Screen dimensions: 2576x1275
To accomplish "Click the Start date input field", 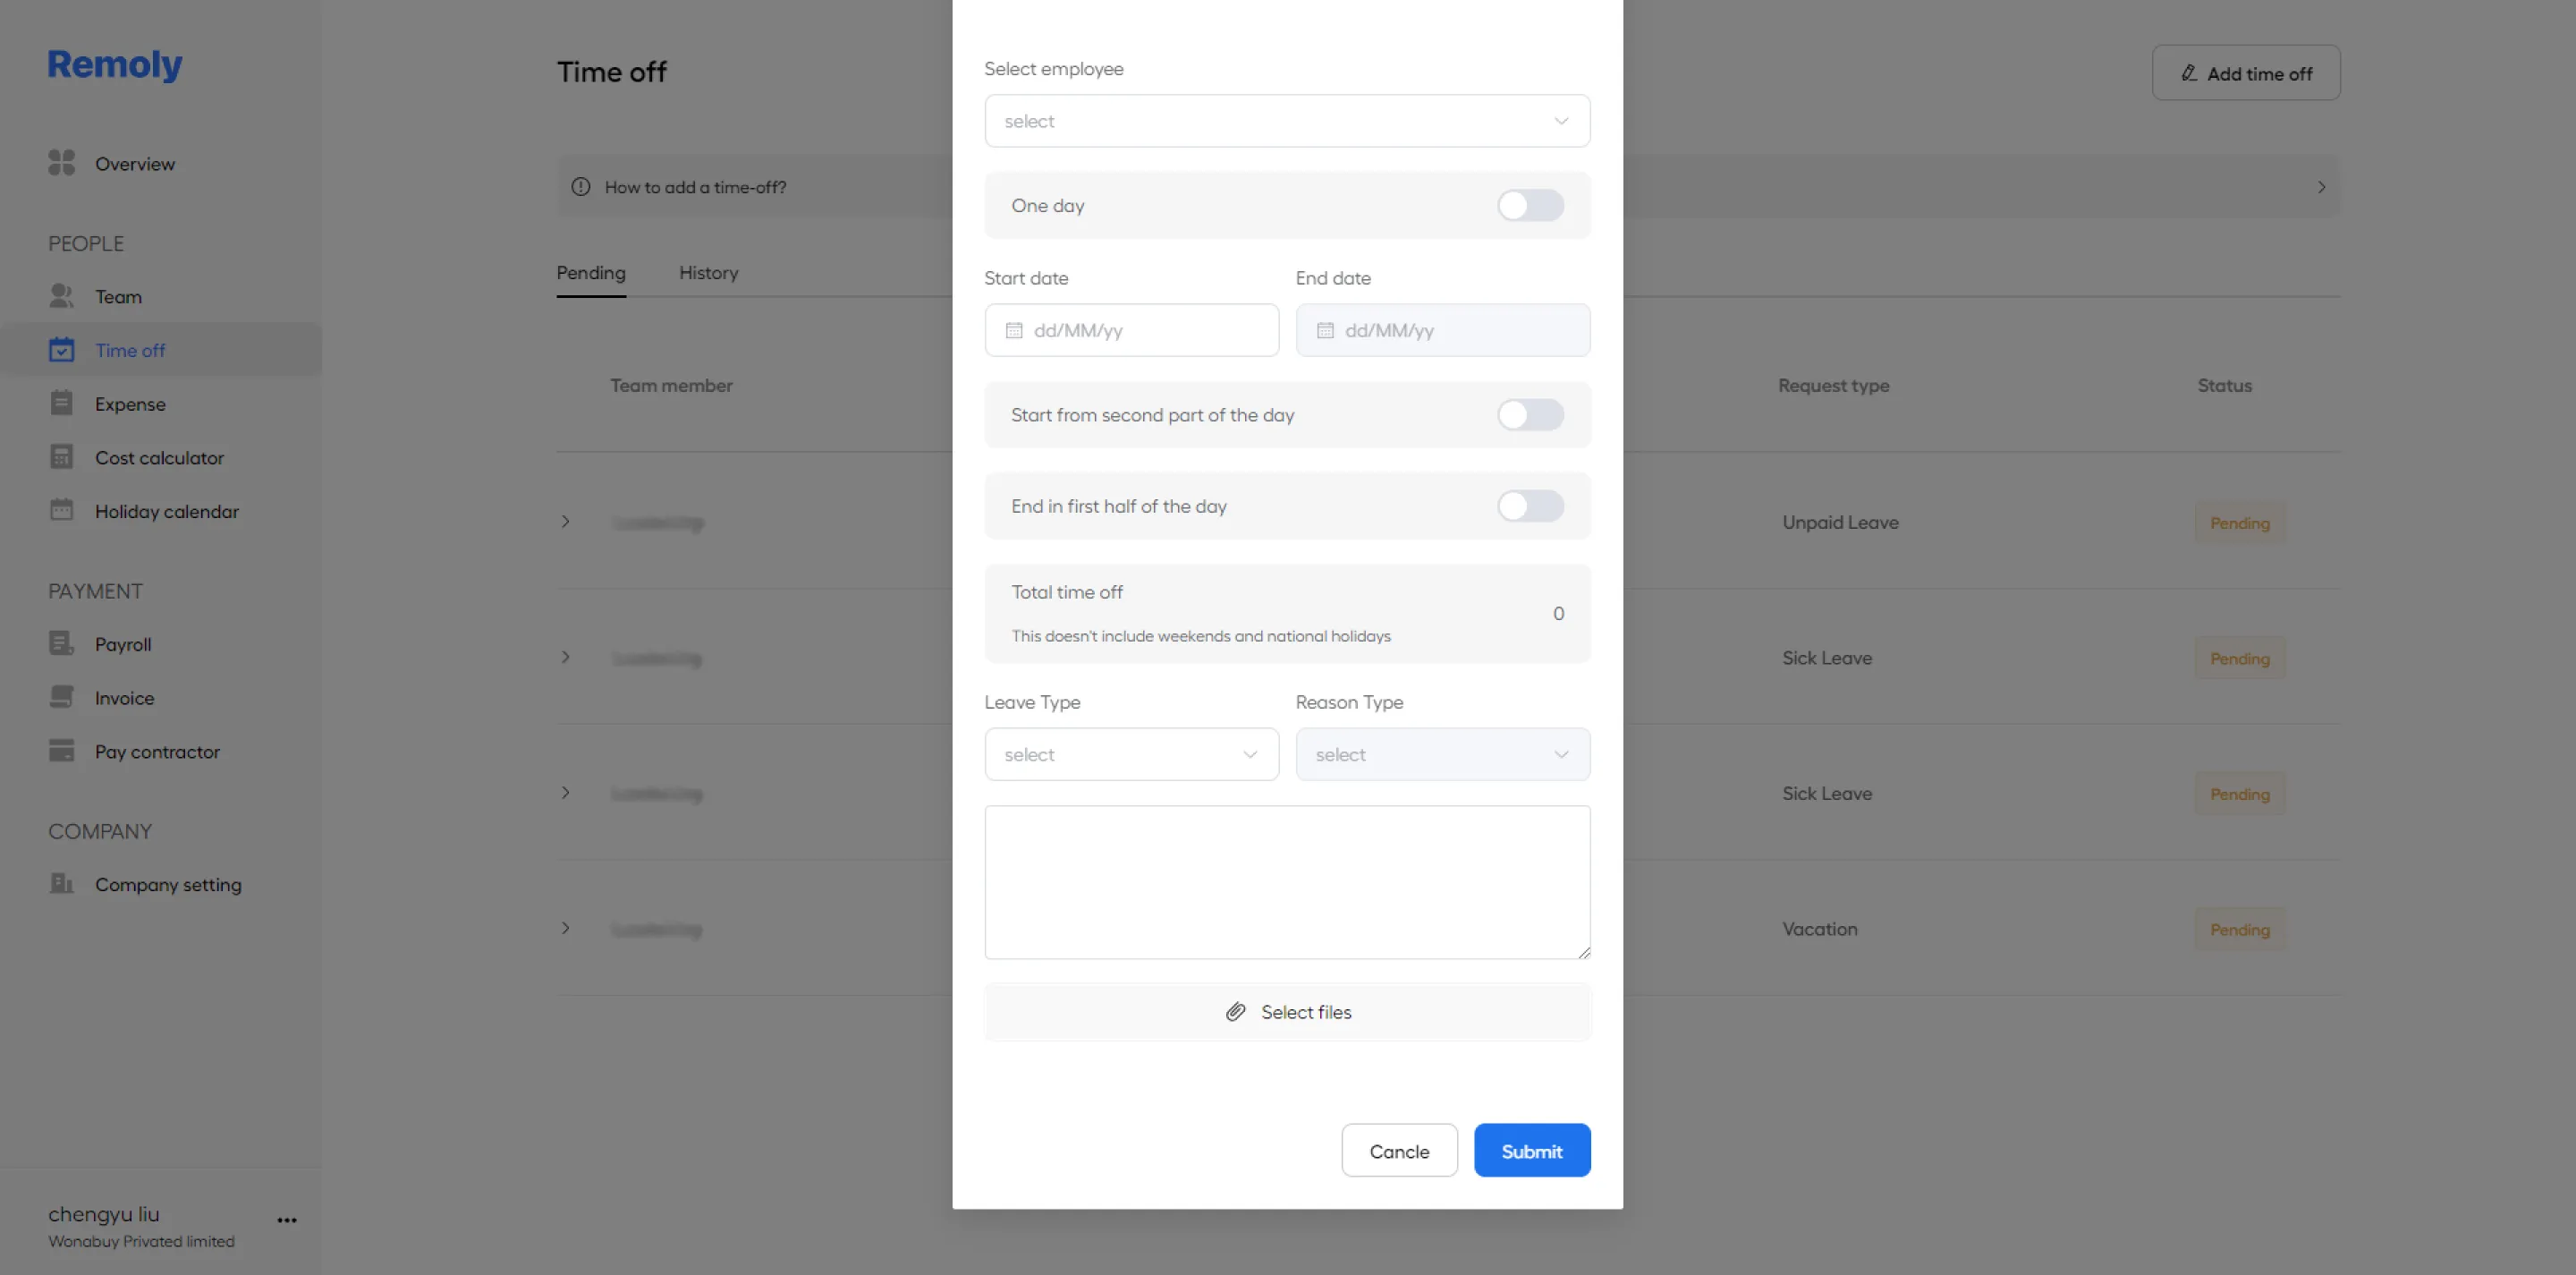I will click(x=1131, y=330).
